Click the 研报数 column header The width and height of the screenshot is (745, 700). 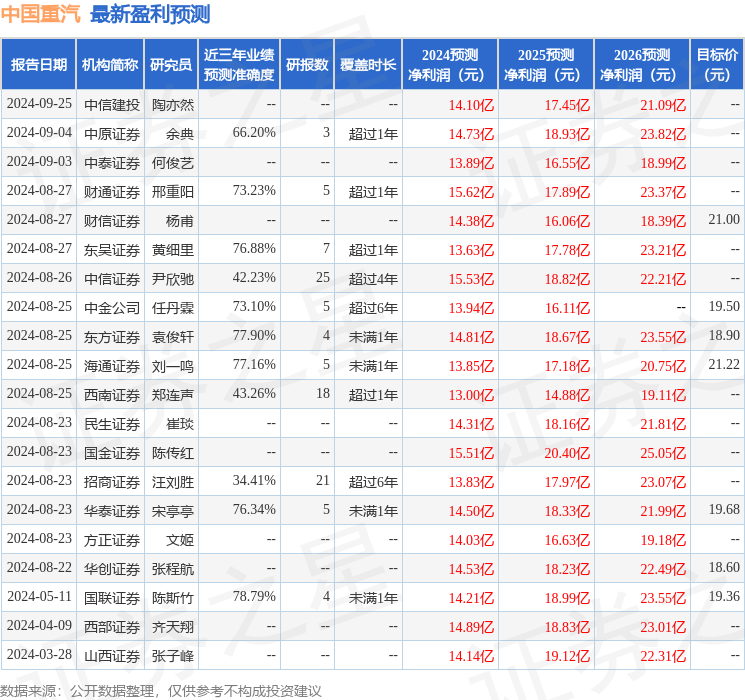(307, 65)
